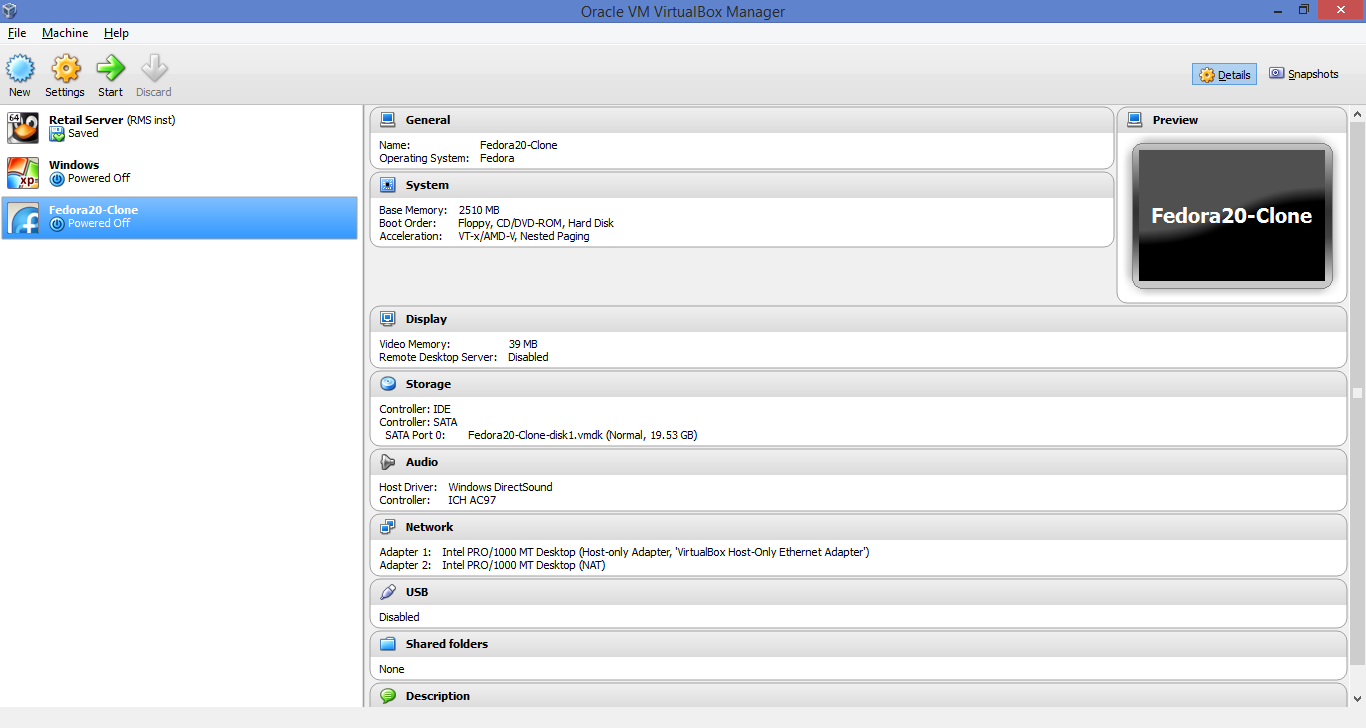
Task: Select the Windows VM entry
Action: (179, 172)
